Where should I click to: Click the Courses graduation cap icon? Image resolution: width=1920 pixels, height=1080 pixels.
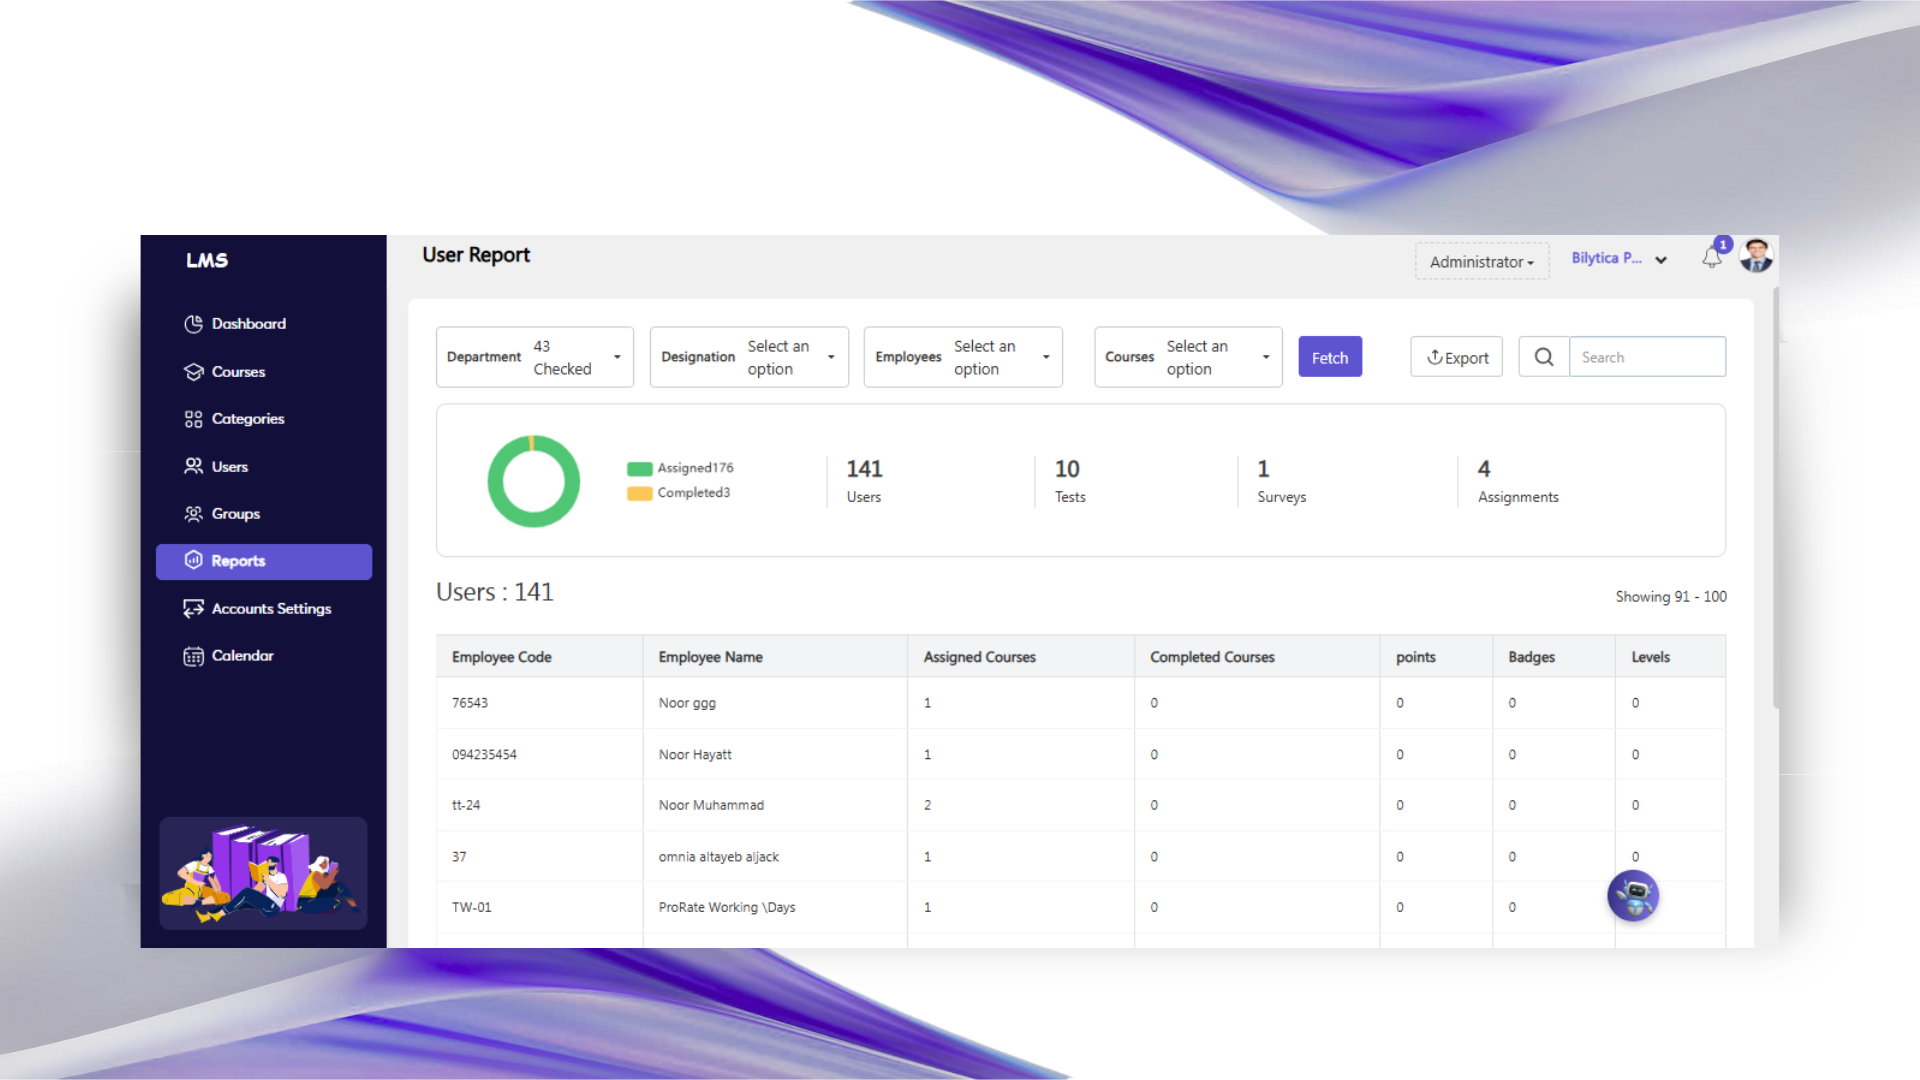[193, 372]
